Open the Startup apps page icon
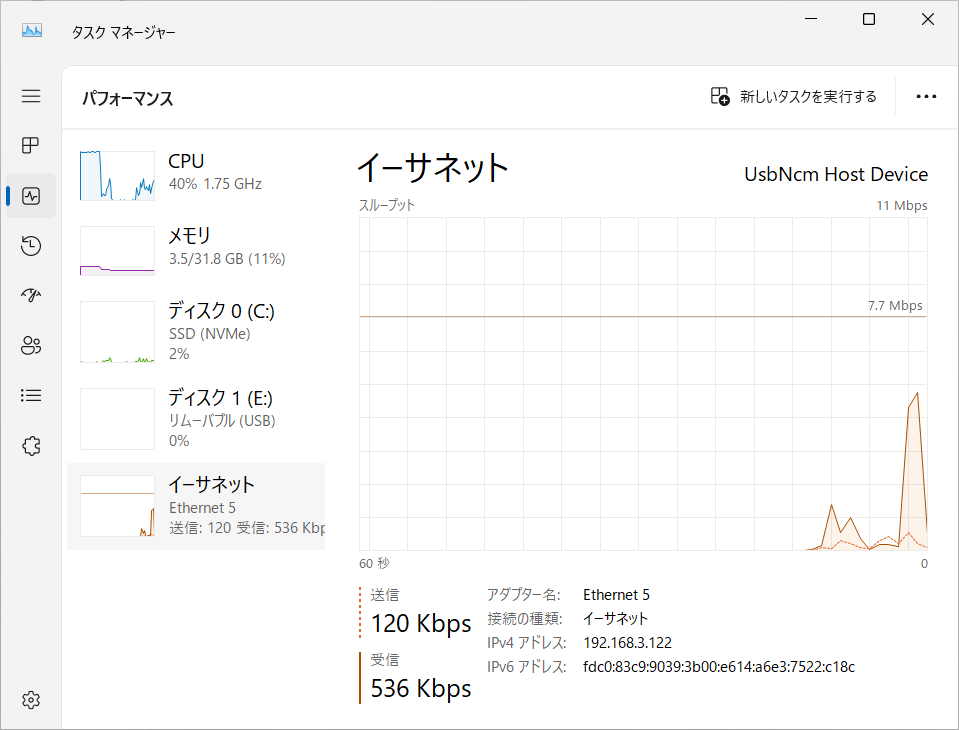Screen dimensions: 959x730 [31, 296]
